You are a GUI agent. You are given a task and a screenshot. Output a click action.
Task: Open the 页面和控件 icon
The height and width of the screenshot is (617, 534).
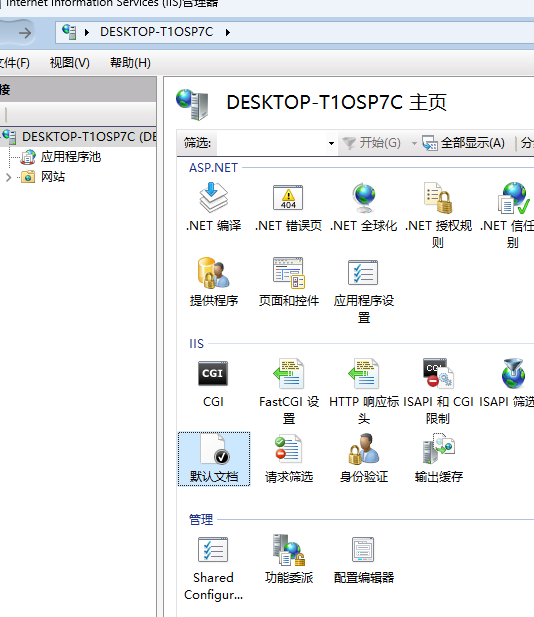289,272
